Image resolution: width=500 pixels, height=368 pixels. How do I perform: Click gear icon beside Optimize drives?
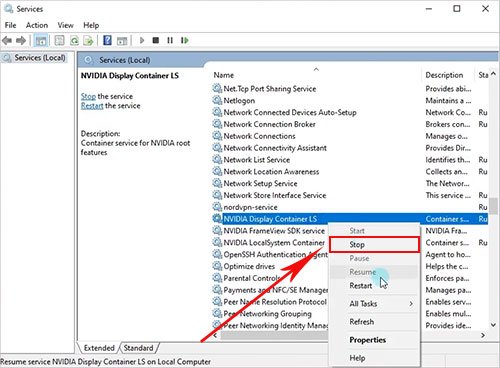217,266
